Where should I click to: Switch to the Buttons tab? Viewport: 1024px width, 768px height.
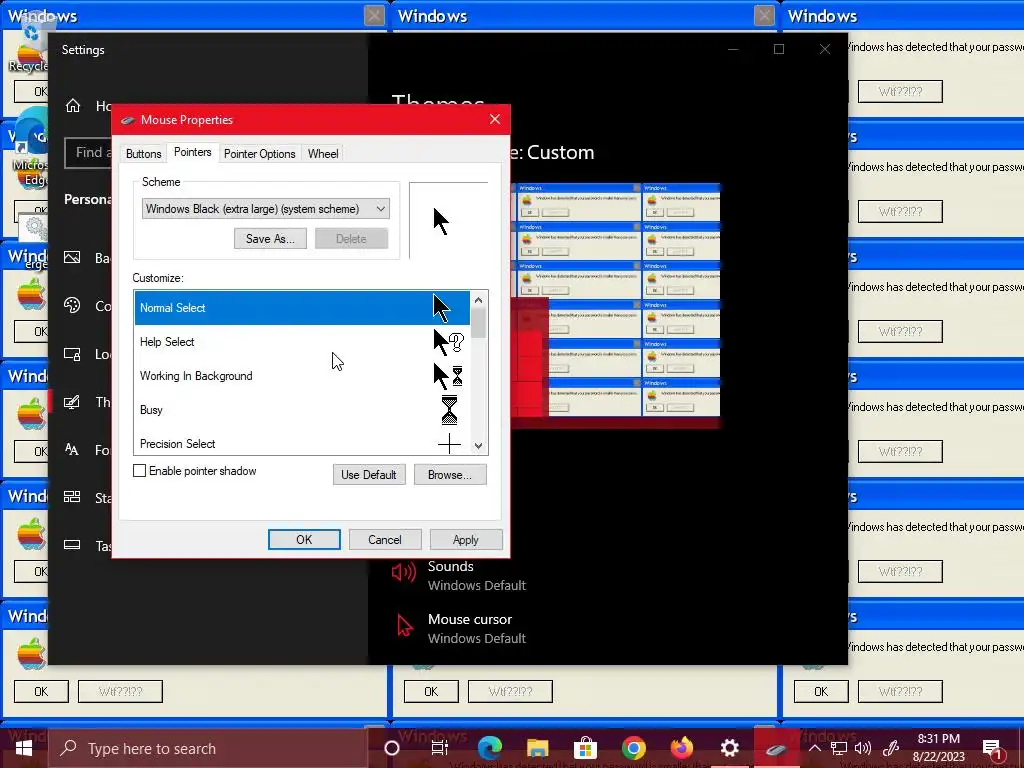[x=143, y=153]
